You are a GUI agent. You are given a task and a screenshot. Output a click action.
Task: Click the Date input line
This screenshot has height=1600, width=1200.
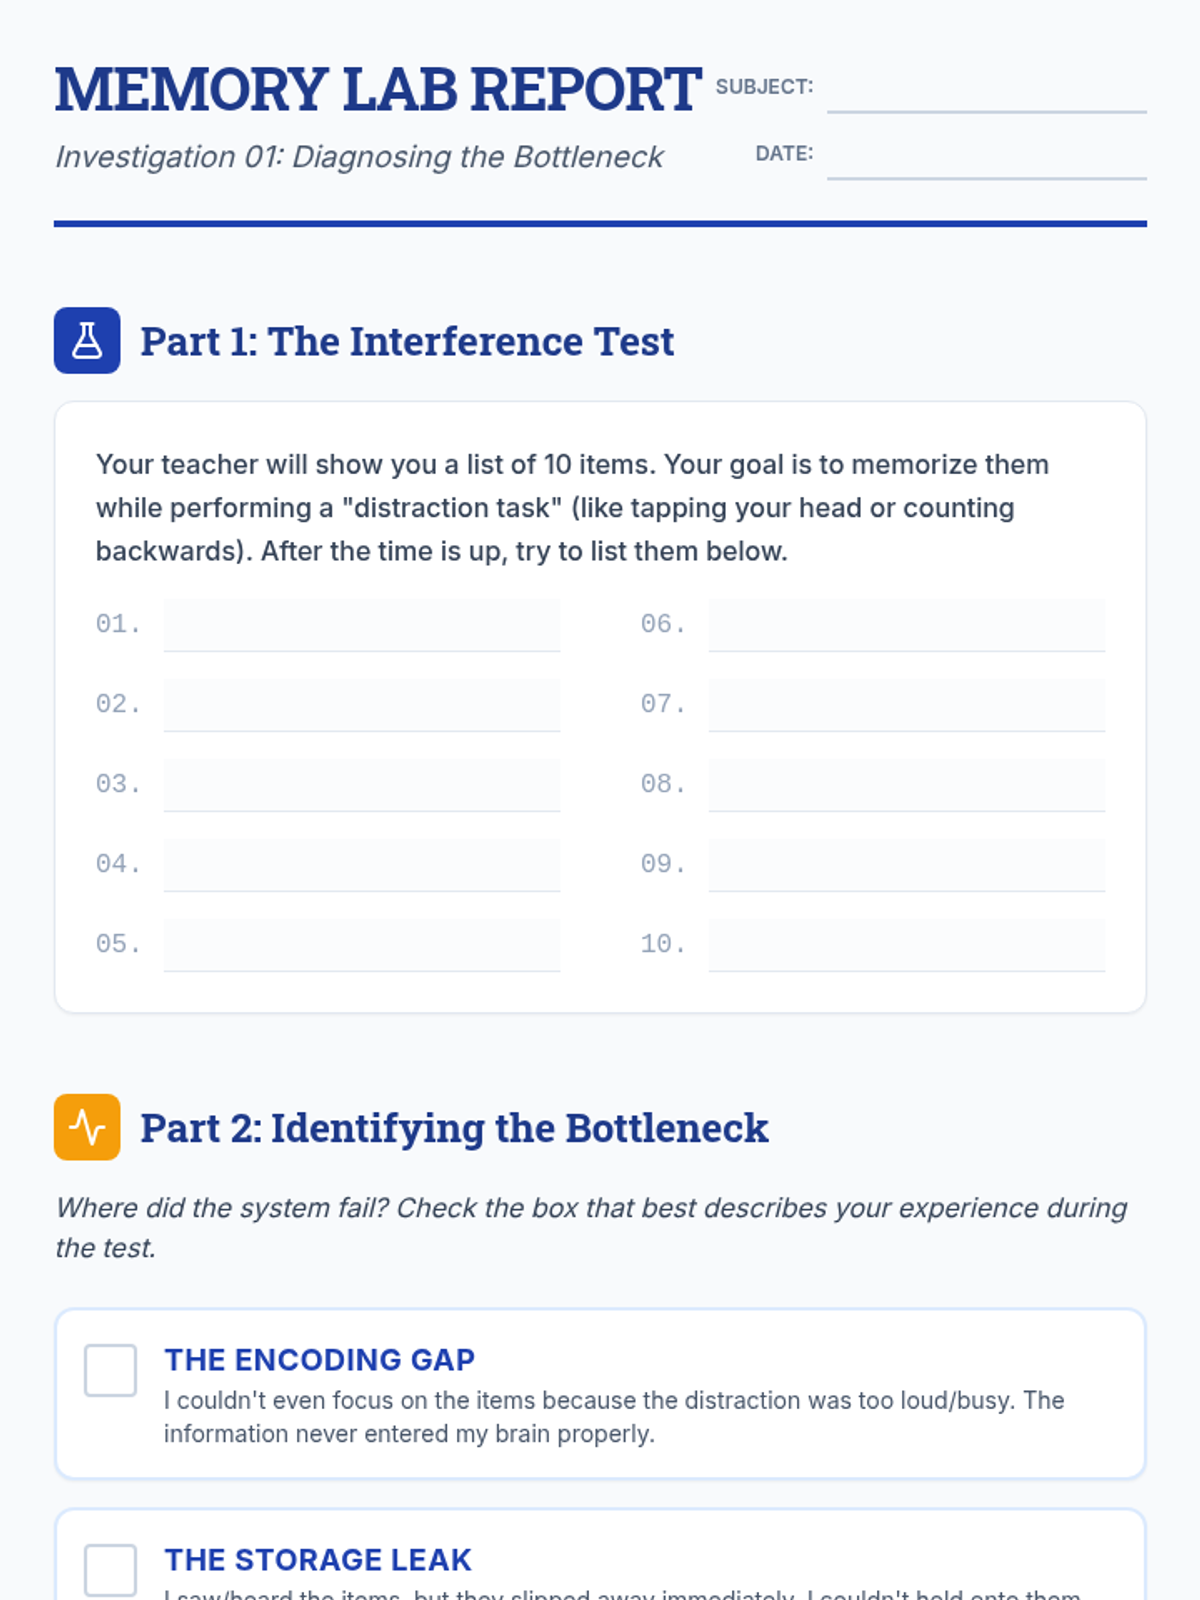[986, 157]
